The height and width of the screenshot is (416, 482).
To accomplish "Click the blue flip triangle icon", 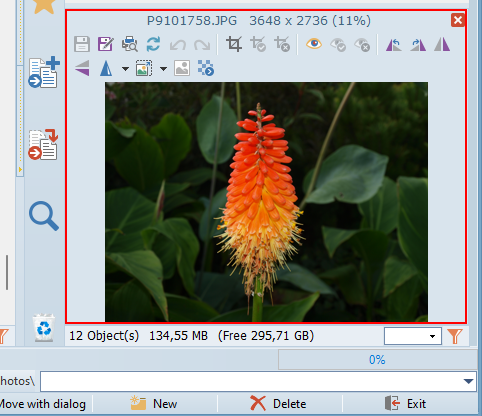I will 106,69.
